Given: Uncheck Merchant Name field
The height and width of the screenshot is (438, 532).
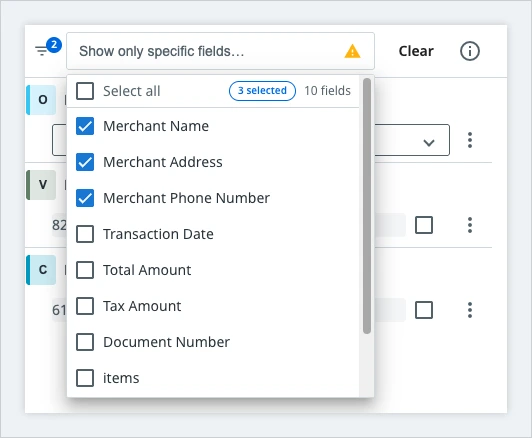Looking at the screenshot, I should (x=85, y=126).
